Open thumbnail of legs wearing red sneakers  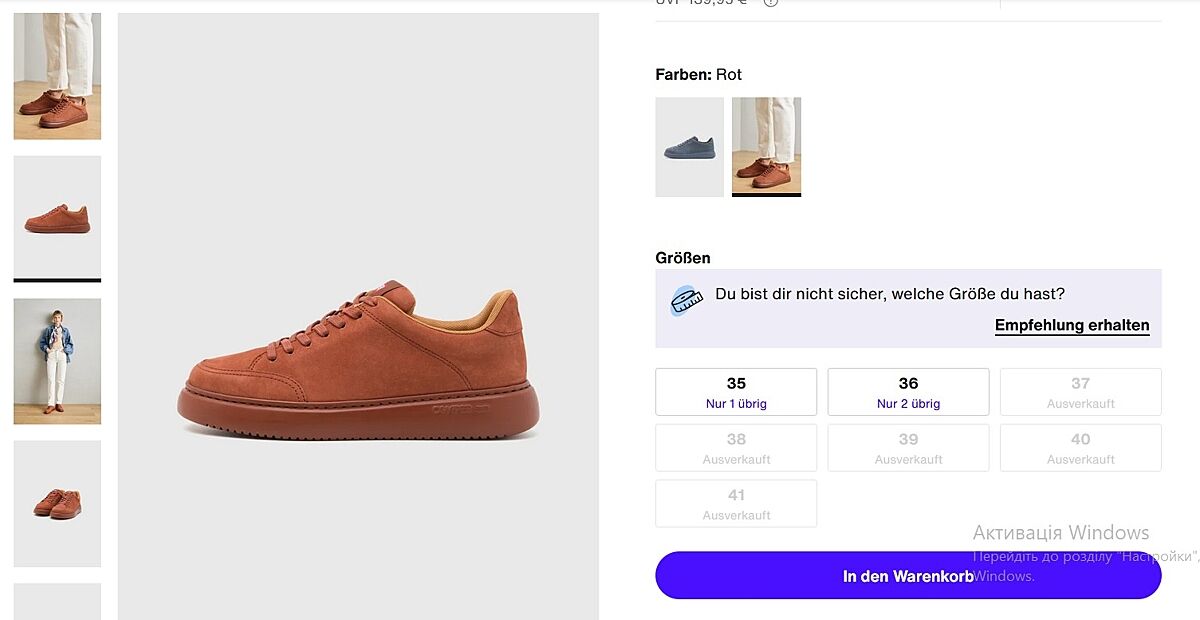pyautogui.click(x=57, y=76)
